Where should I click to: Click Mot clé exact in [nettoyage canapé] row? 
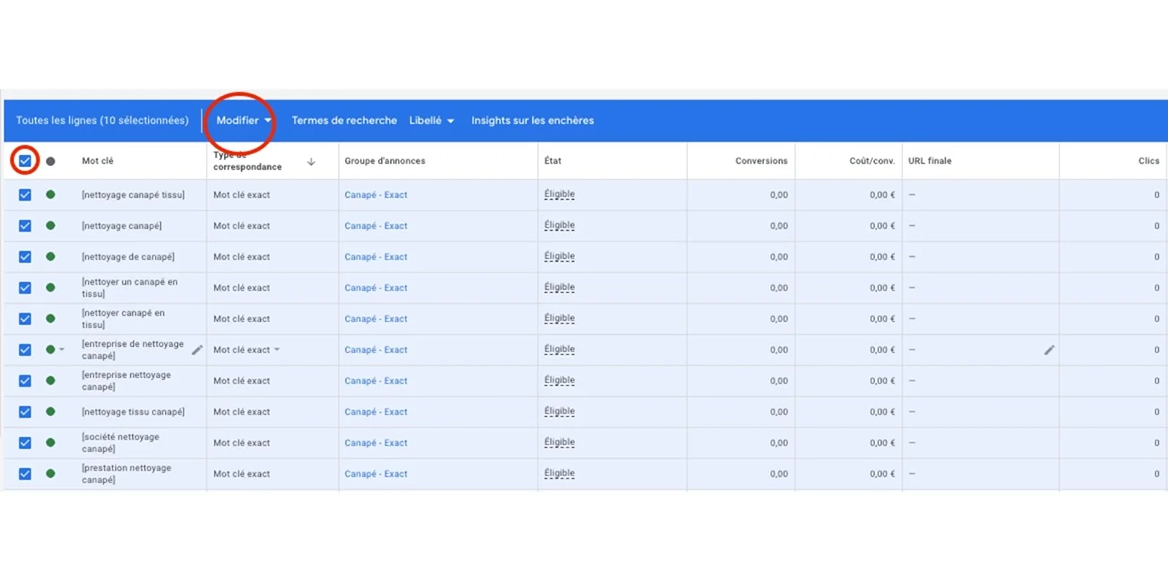coord(241,226)
